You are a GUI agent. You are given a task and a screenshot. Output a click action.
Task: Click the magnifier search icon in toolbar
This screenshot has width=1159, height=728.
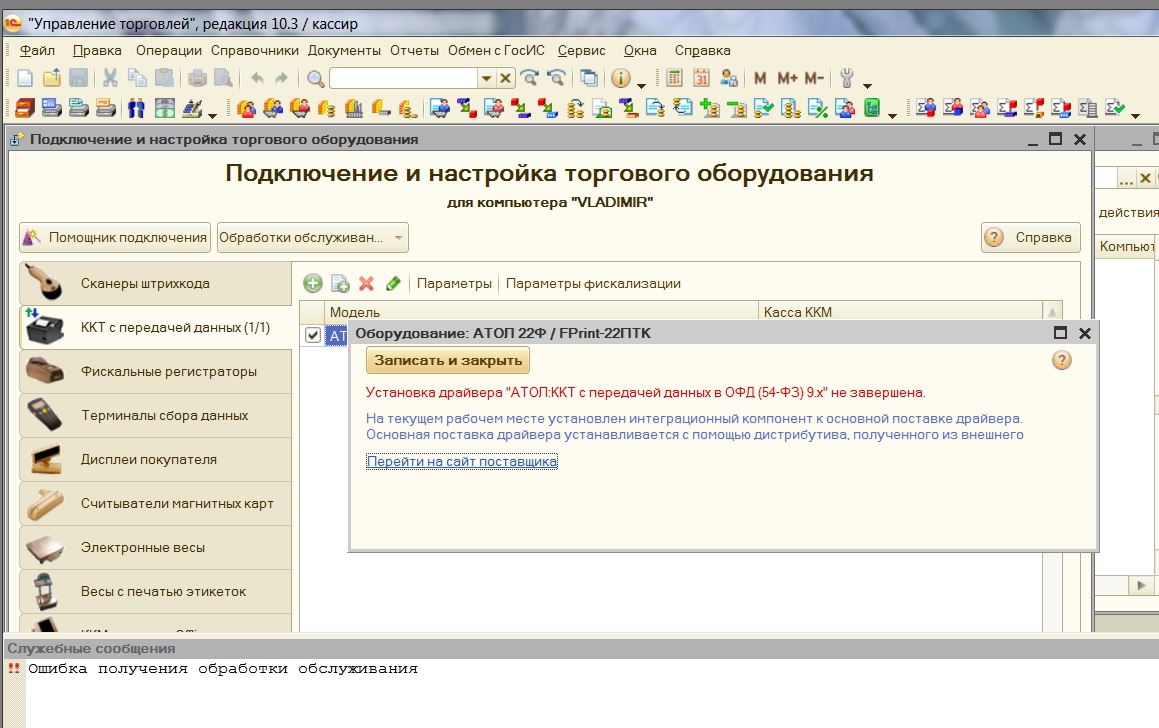point(316,78)
